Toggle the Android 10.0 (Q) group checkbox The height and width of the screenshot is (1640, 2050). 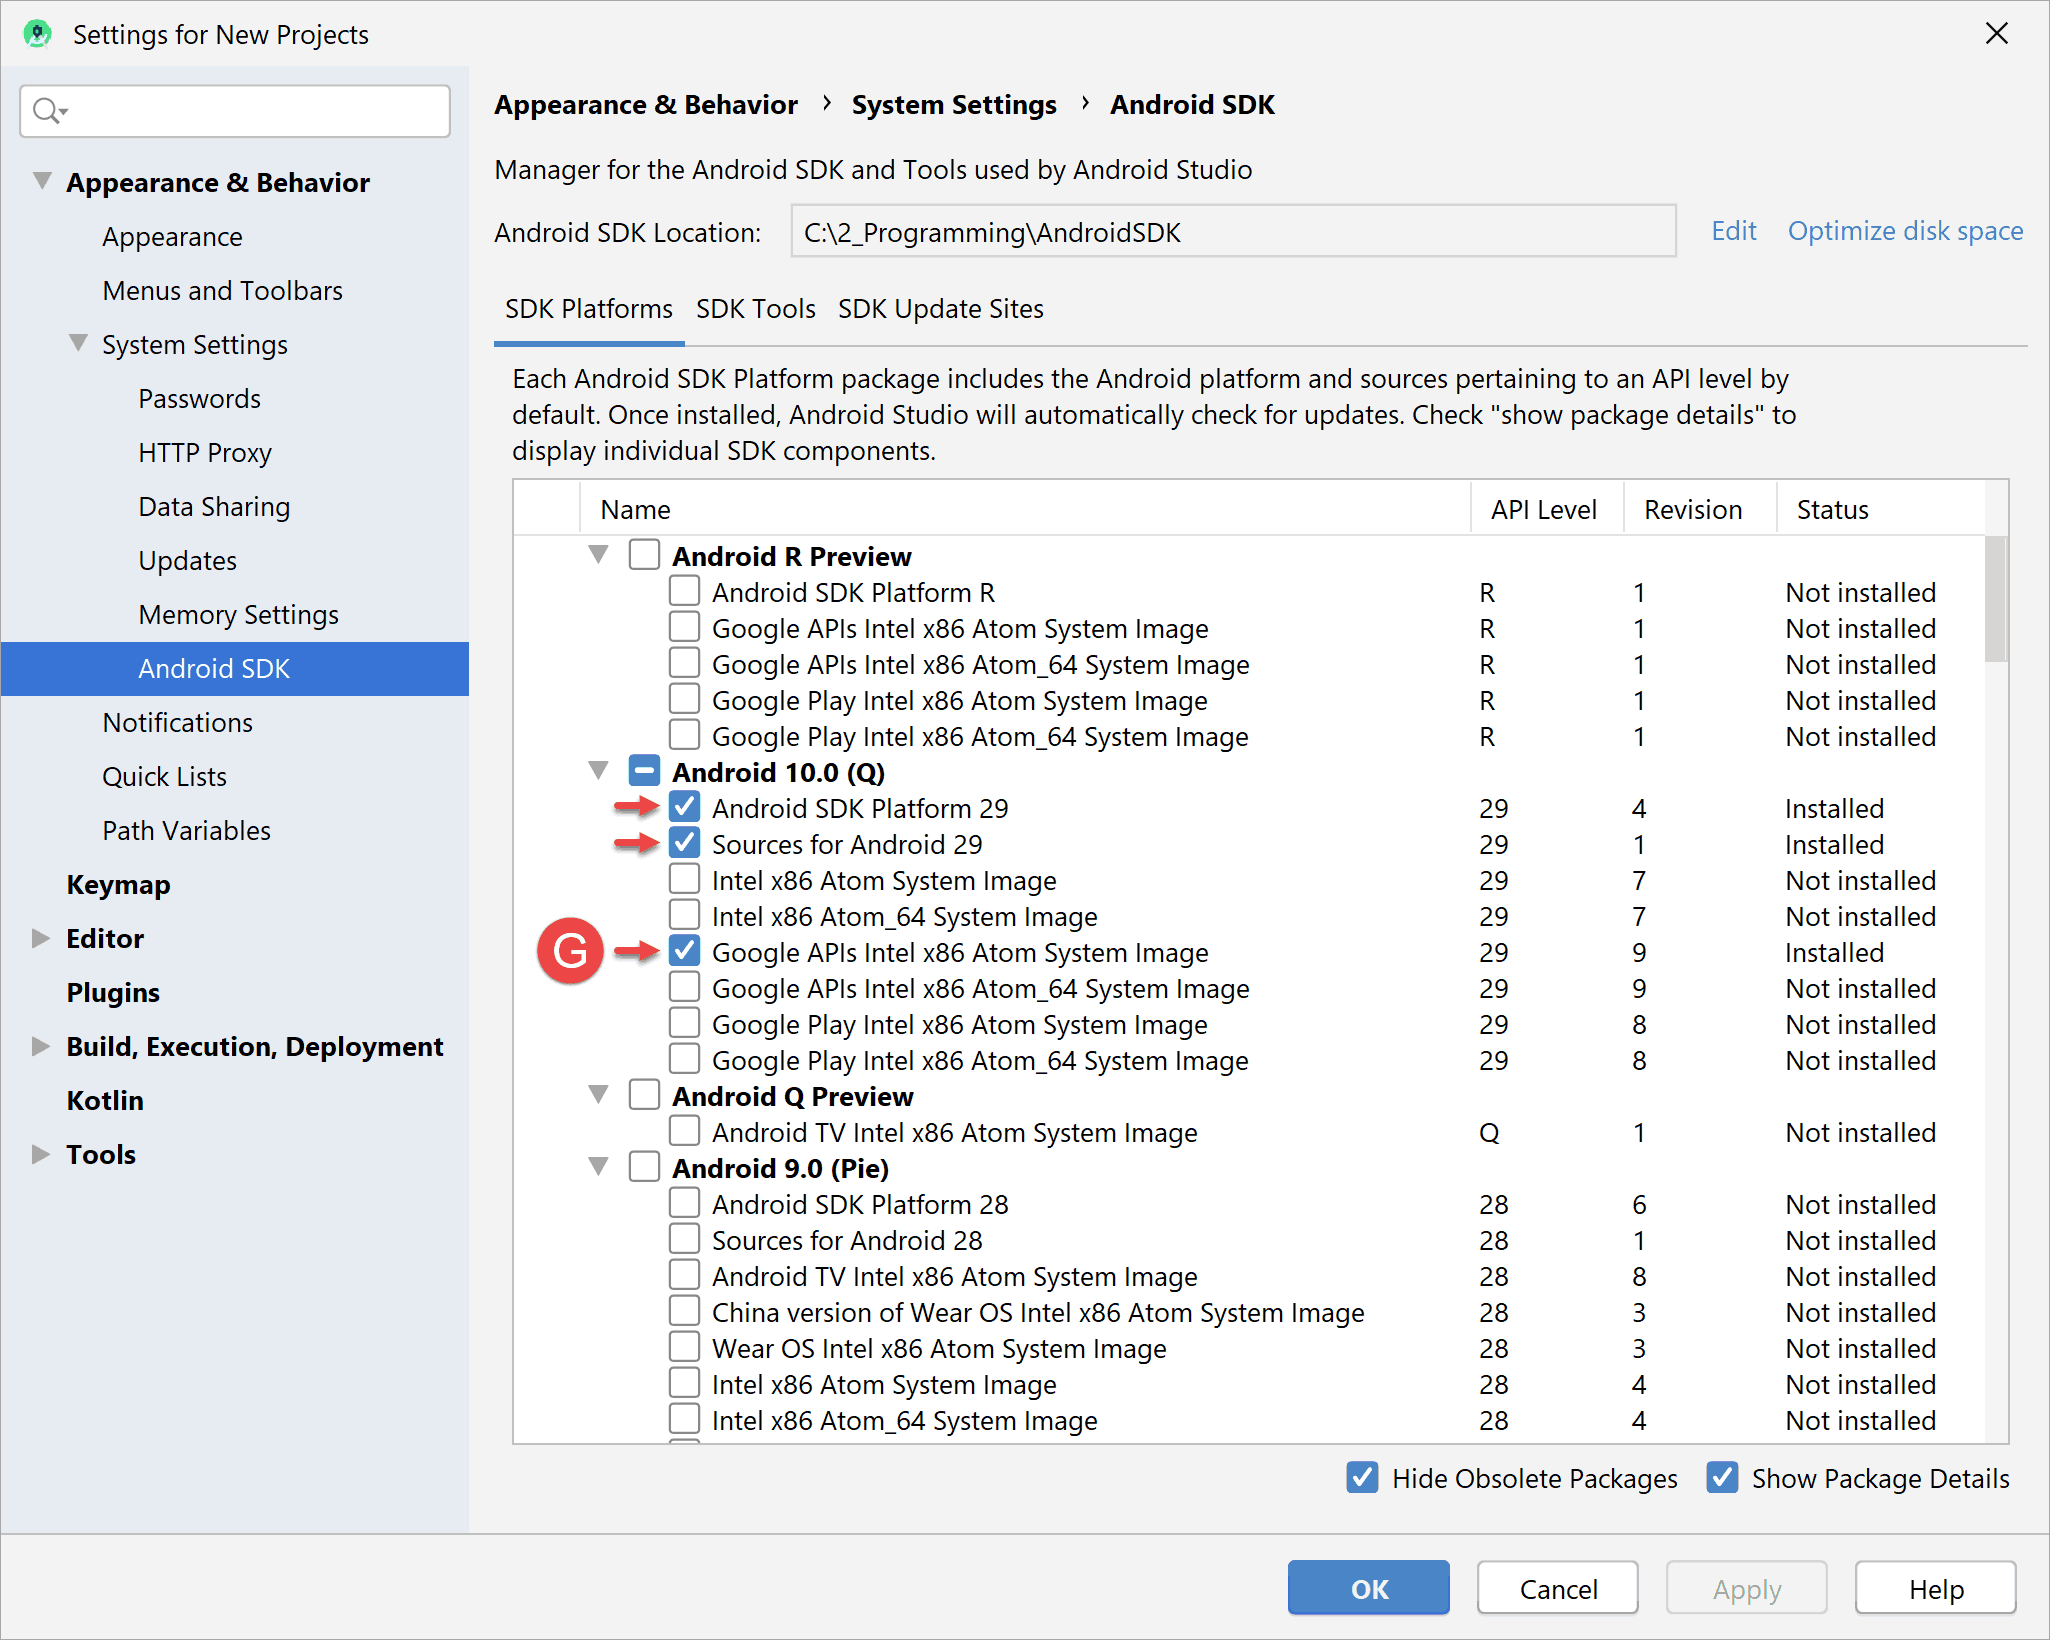click(644, 771)
